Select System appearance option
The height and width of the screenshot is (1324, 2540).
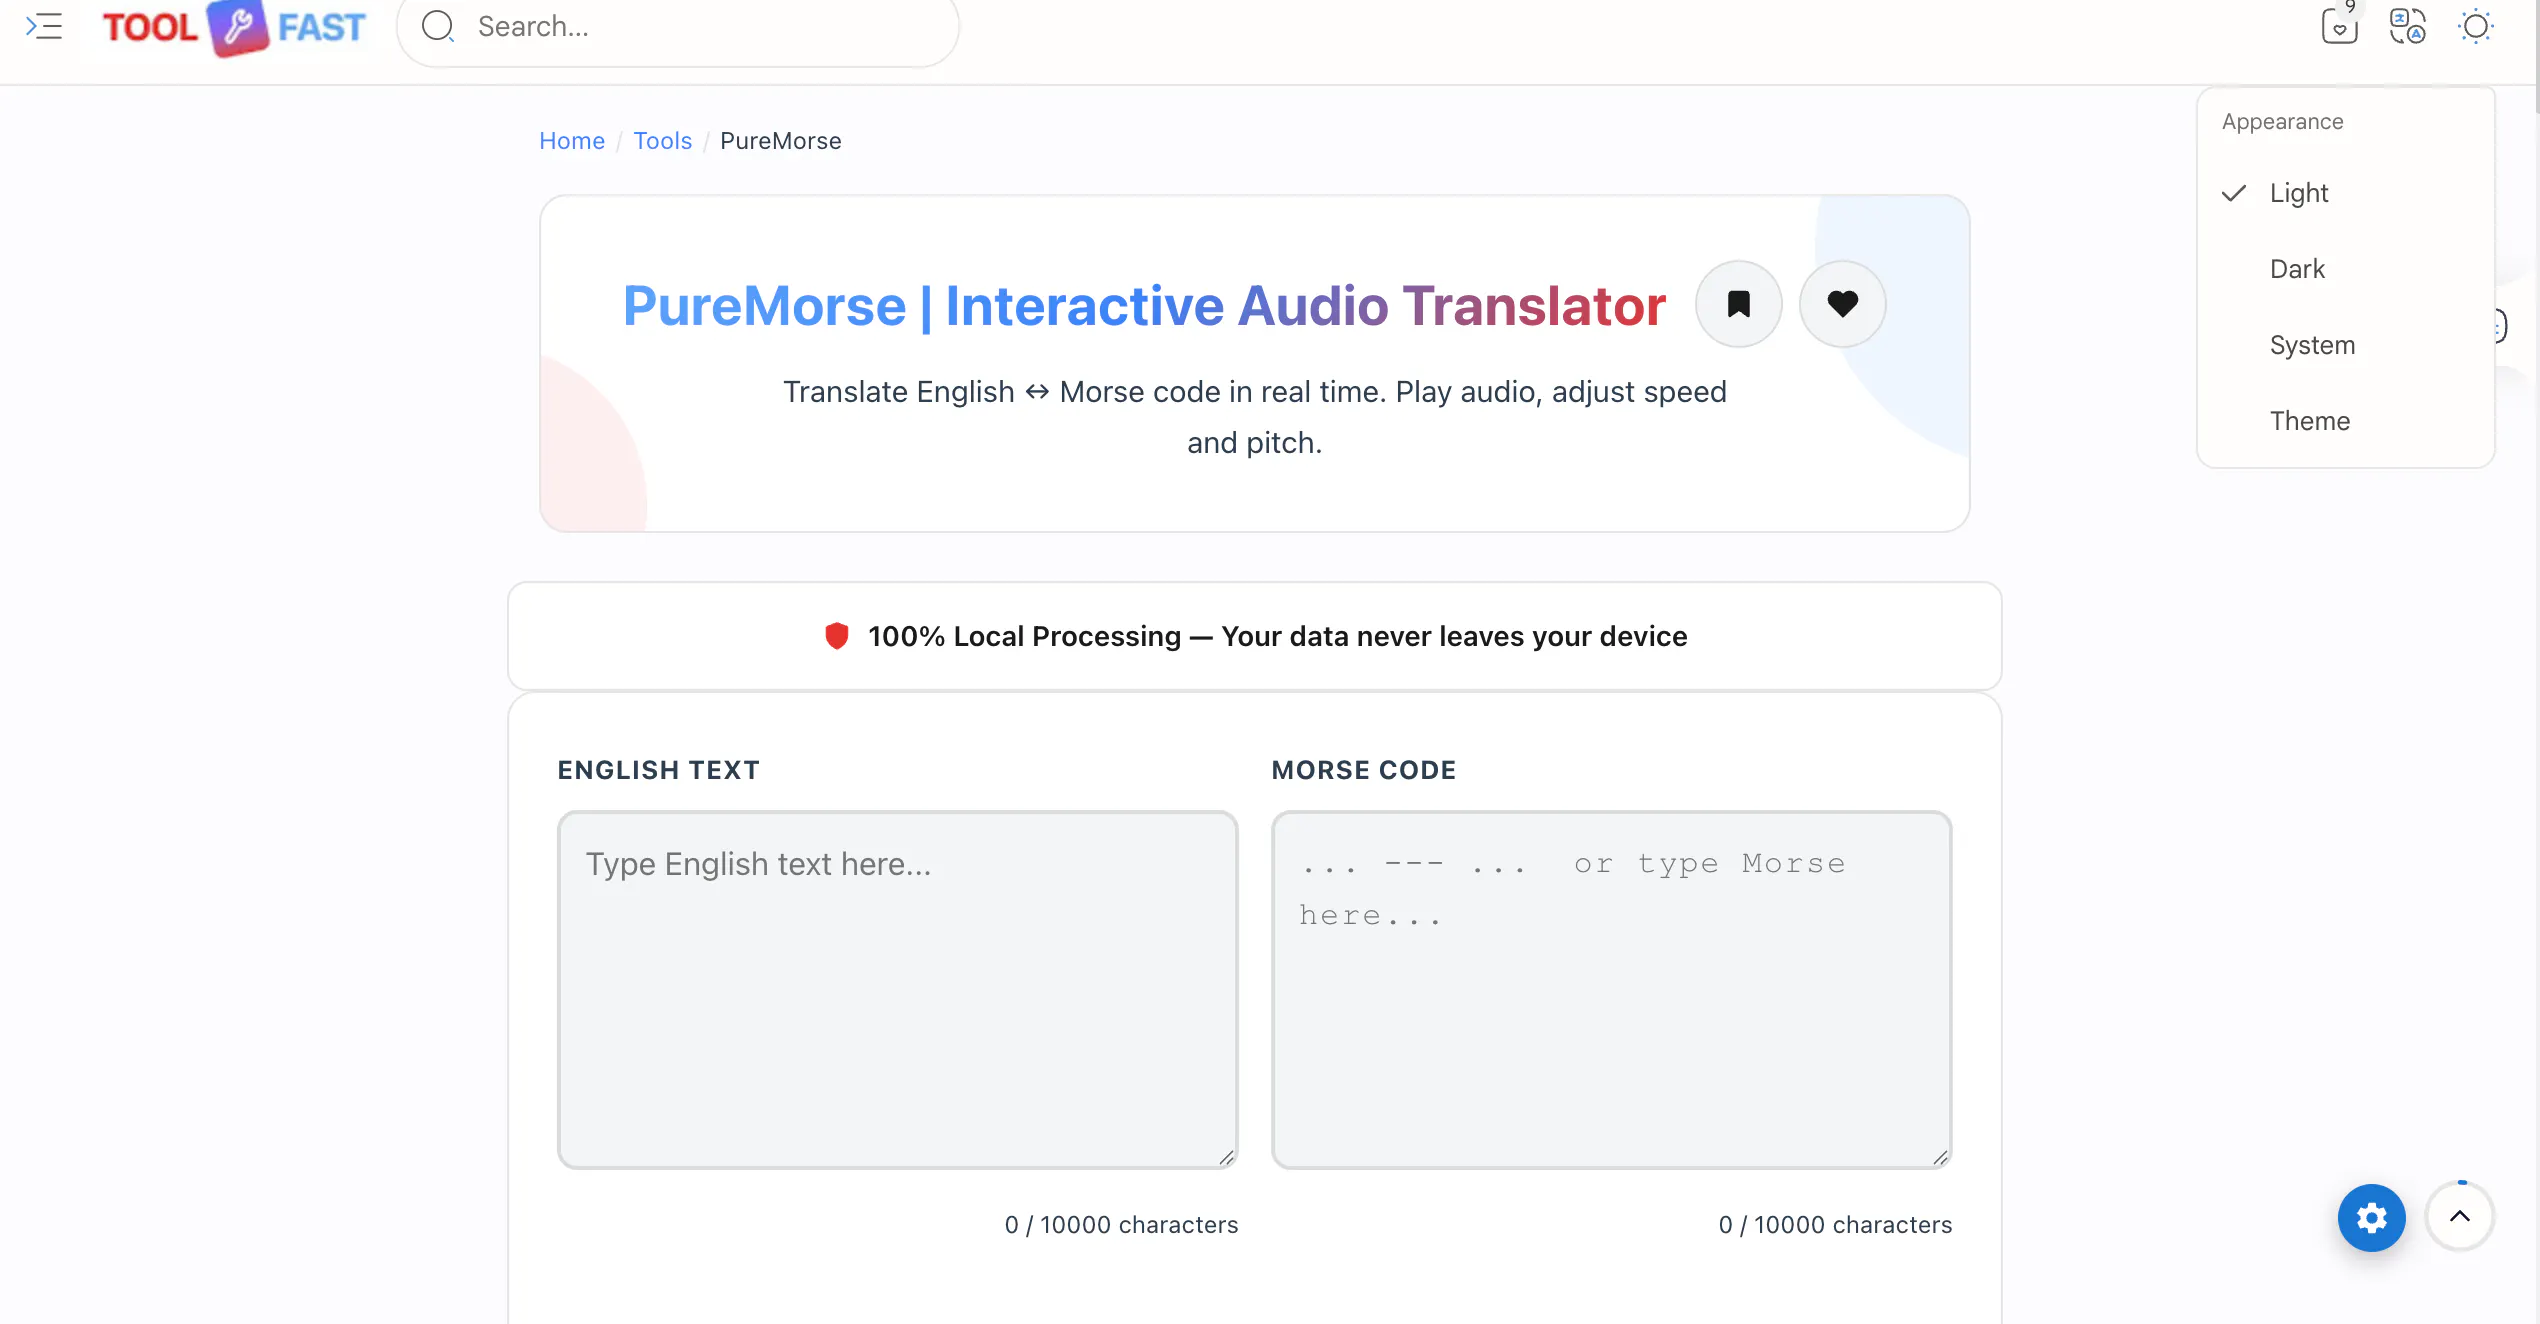2345,345
